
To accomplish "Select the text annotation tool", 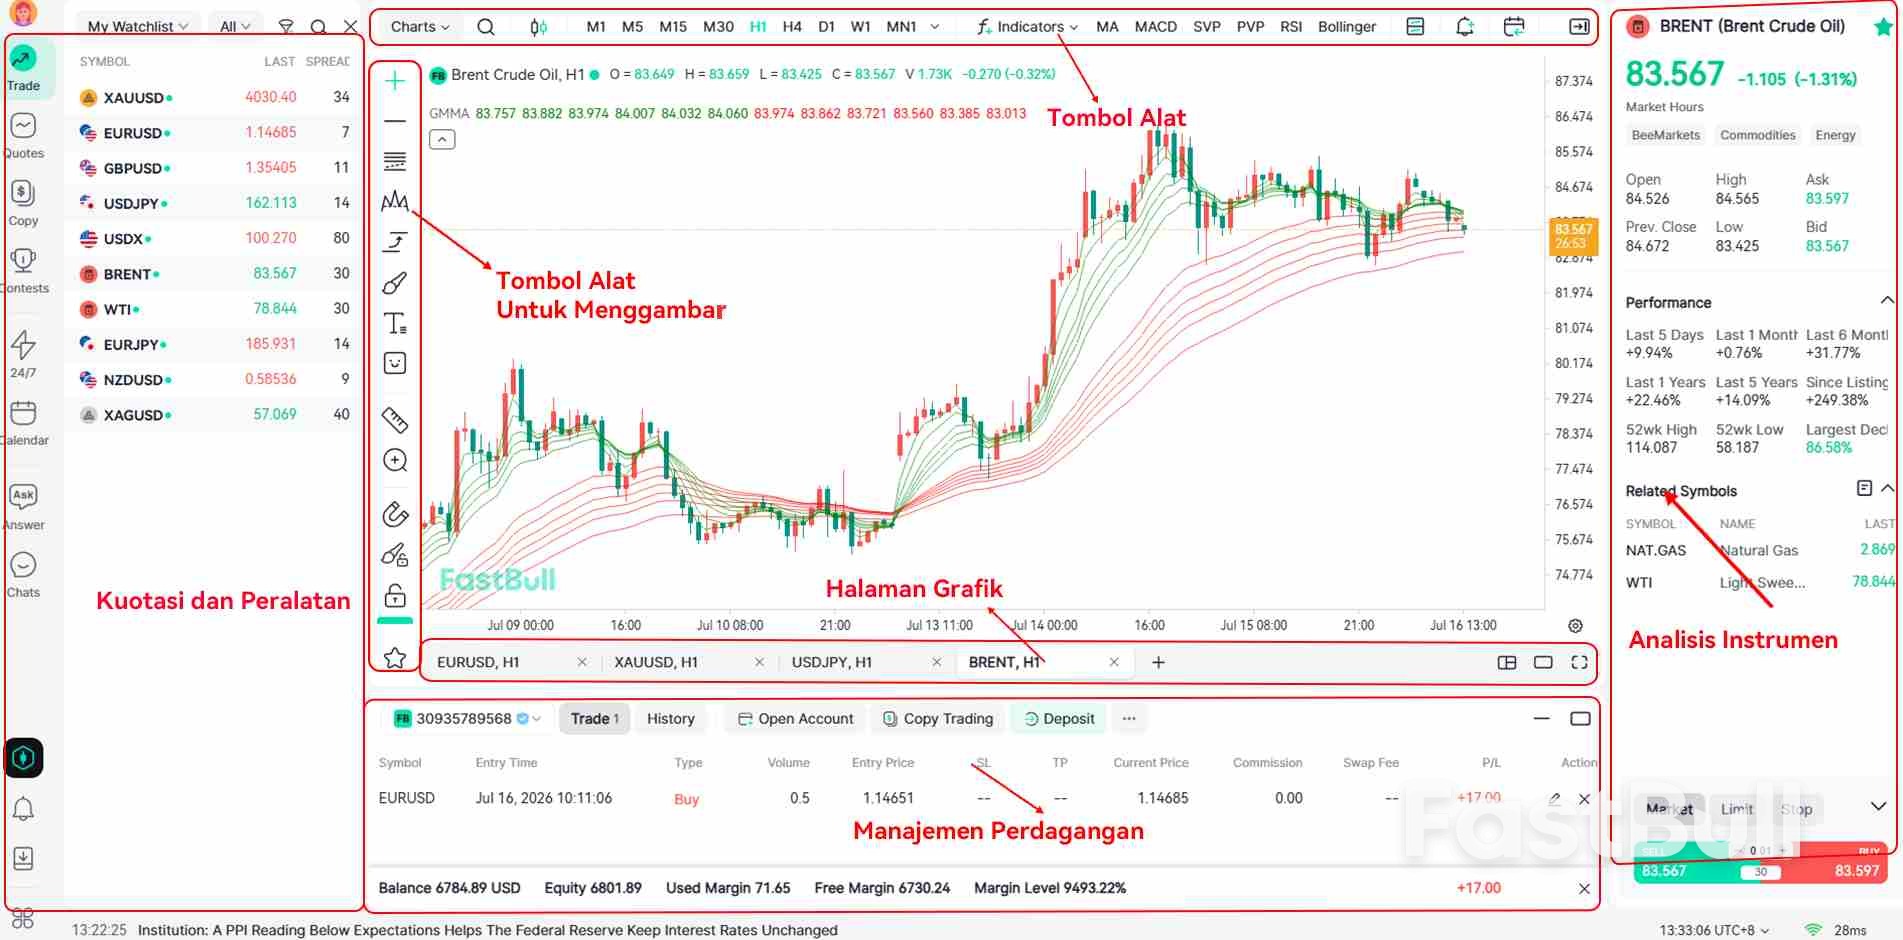I will [x=395, y=323].
